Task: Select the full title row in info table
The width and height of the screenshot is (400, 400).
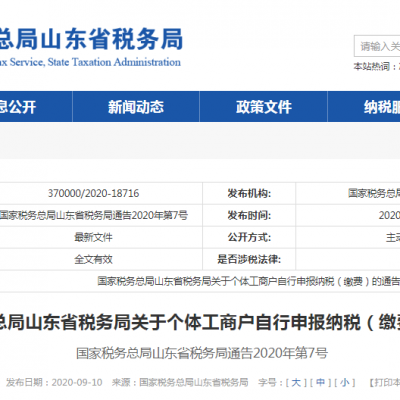Action: click(200, 281)
